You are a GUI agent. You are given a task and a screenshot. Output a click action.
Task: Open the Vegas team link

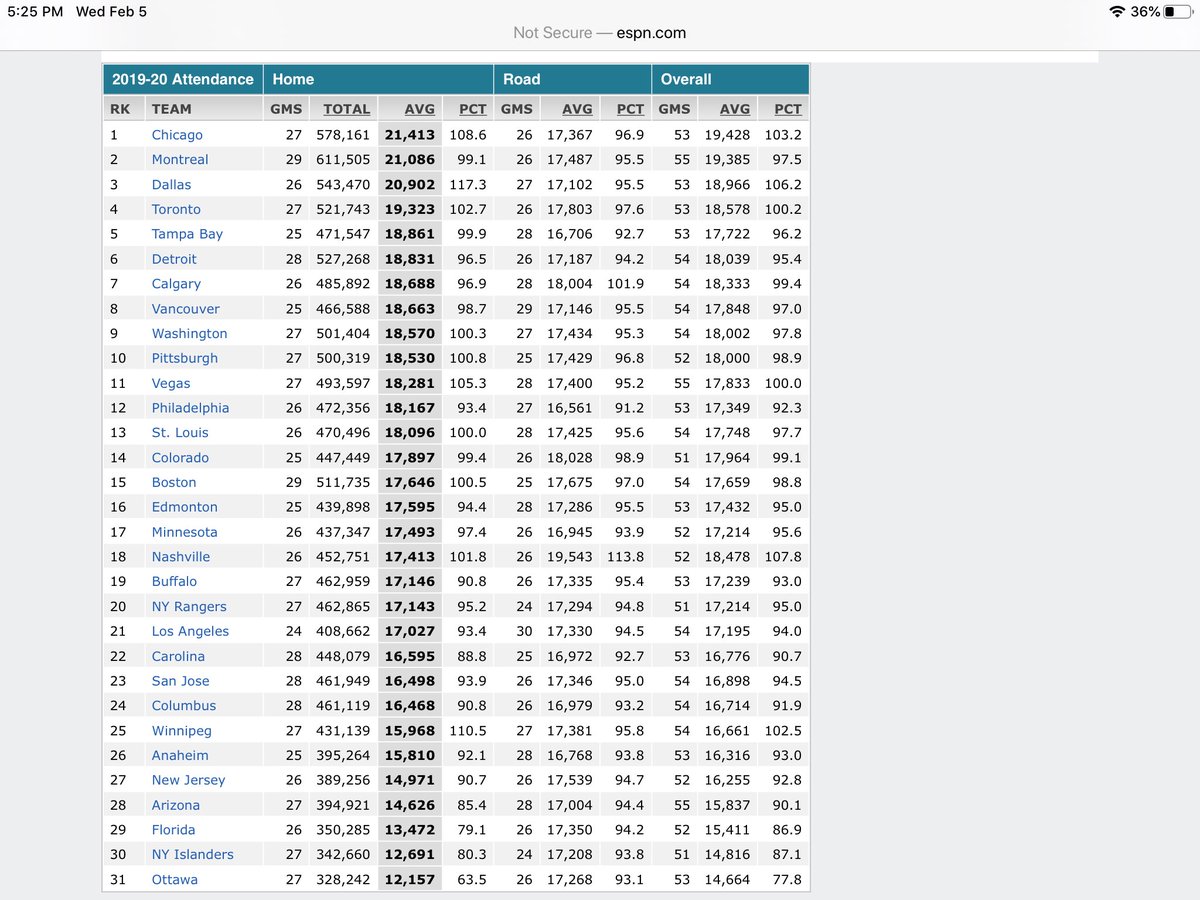pyautogui.click(x=171, y=383)
